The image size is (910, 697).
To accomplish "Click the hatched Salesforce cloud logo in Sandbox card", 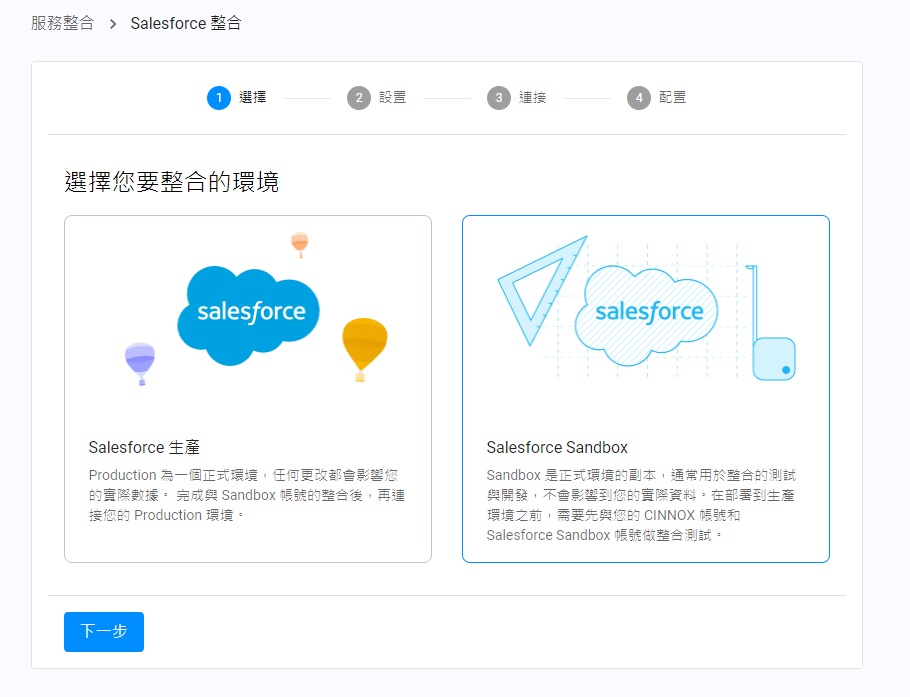I will (646, 315).
